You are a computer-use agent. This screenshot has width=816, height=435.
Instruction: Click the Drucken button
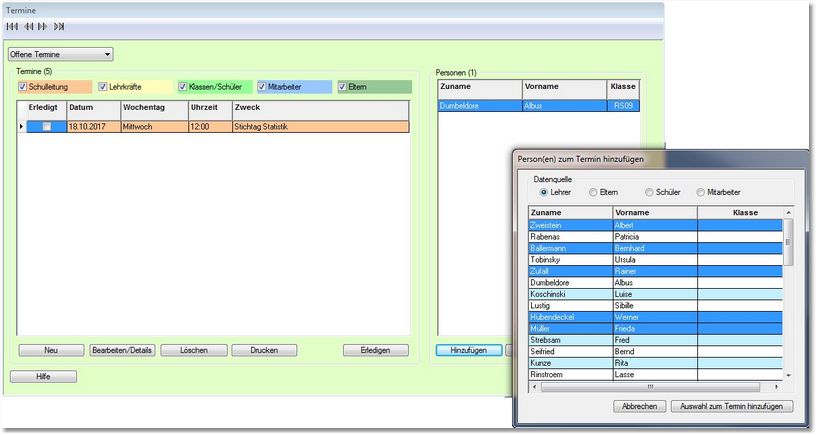(x=264, y=351)
